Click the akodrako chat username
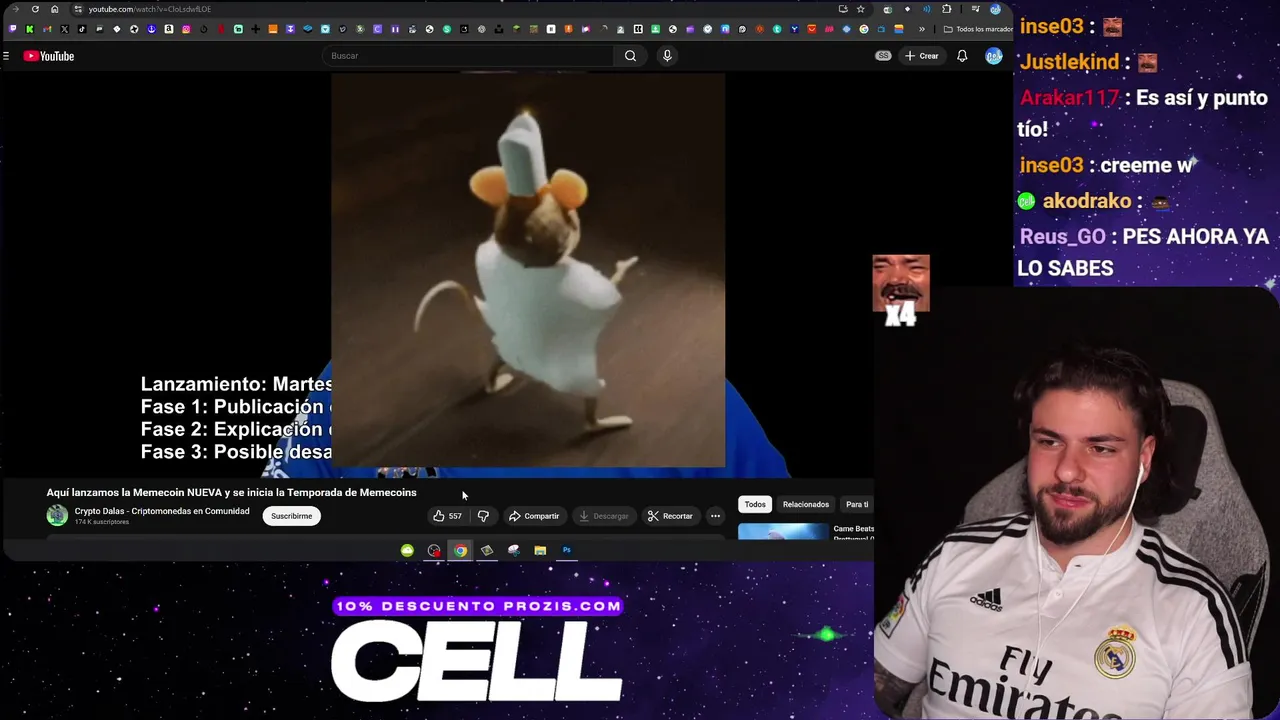1280x720 pixels. [1087, 201]
